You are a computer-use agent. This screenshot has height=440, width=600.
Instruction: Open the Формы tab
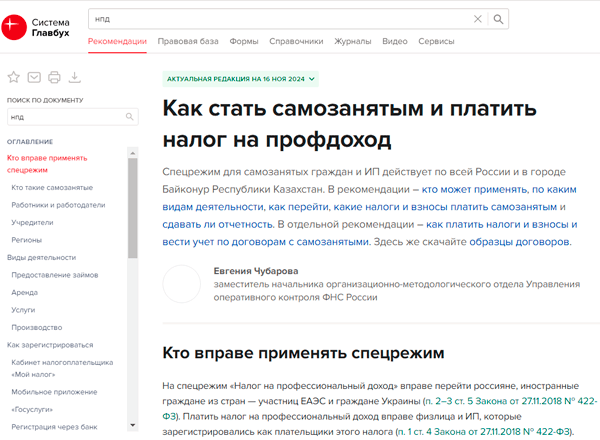point(244,42)
